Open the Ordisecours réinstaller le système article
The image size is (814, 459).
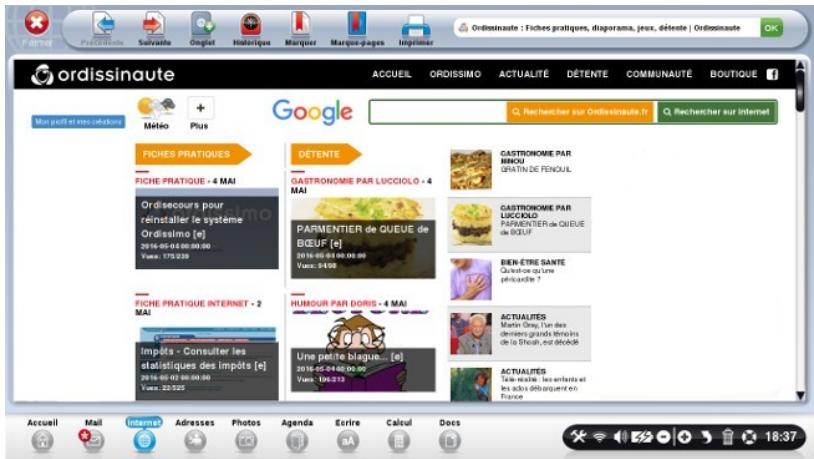(207, 228)
